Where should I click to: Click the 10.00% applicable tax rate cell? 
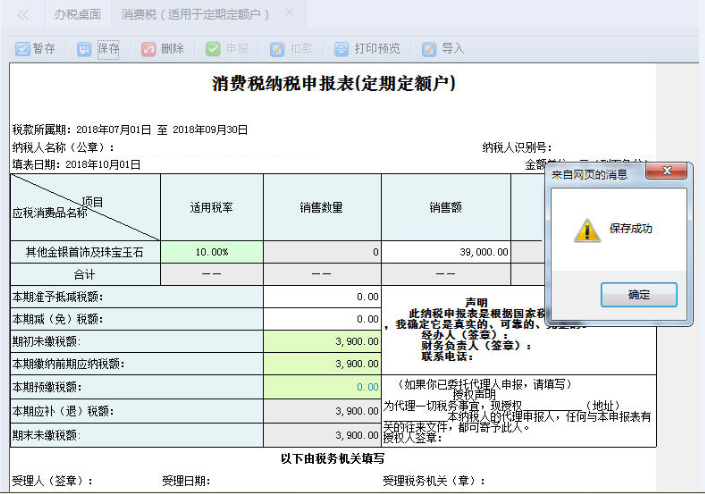pyautogui.click(x=211, y=252)
